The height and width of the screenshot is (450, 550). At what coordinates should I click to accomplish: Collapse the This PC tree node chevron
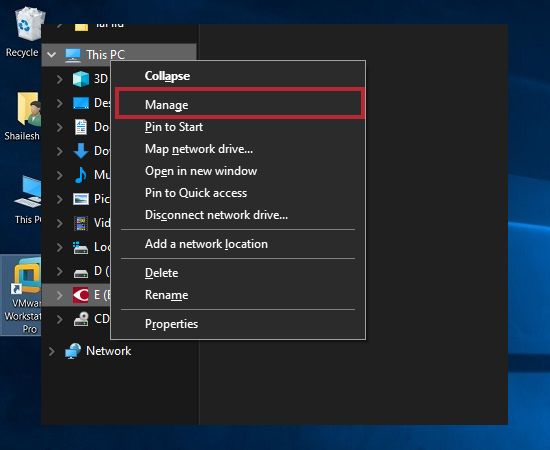click(x=52, y=55)
